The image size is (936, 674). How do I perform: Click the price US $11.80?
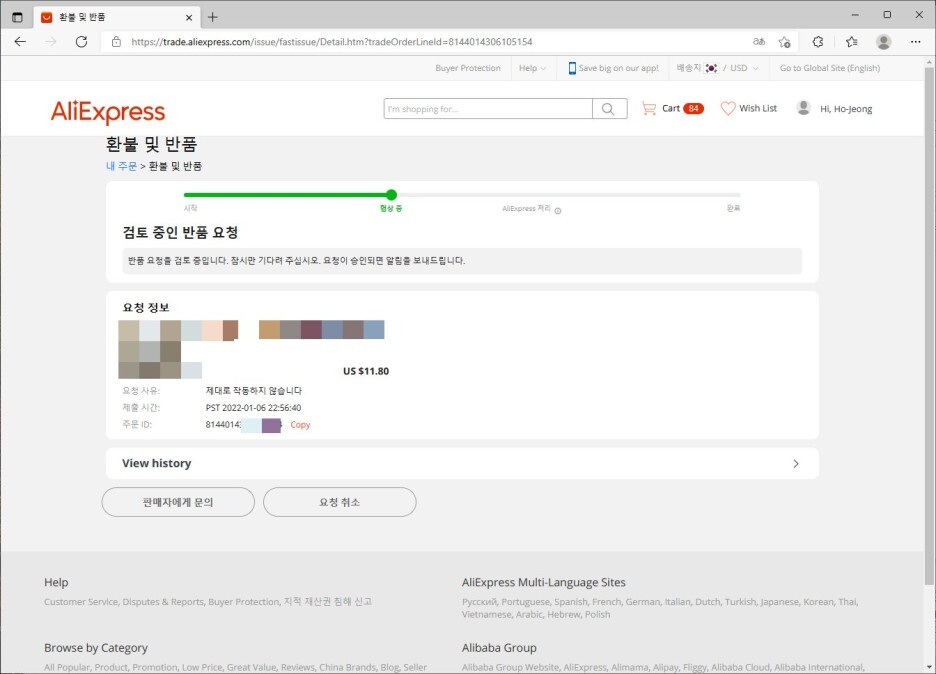(x=366, y=371)
